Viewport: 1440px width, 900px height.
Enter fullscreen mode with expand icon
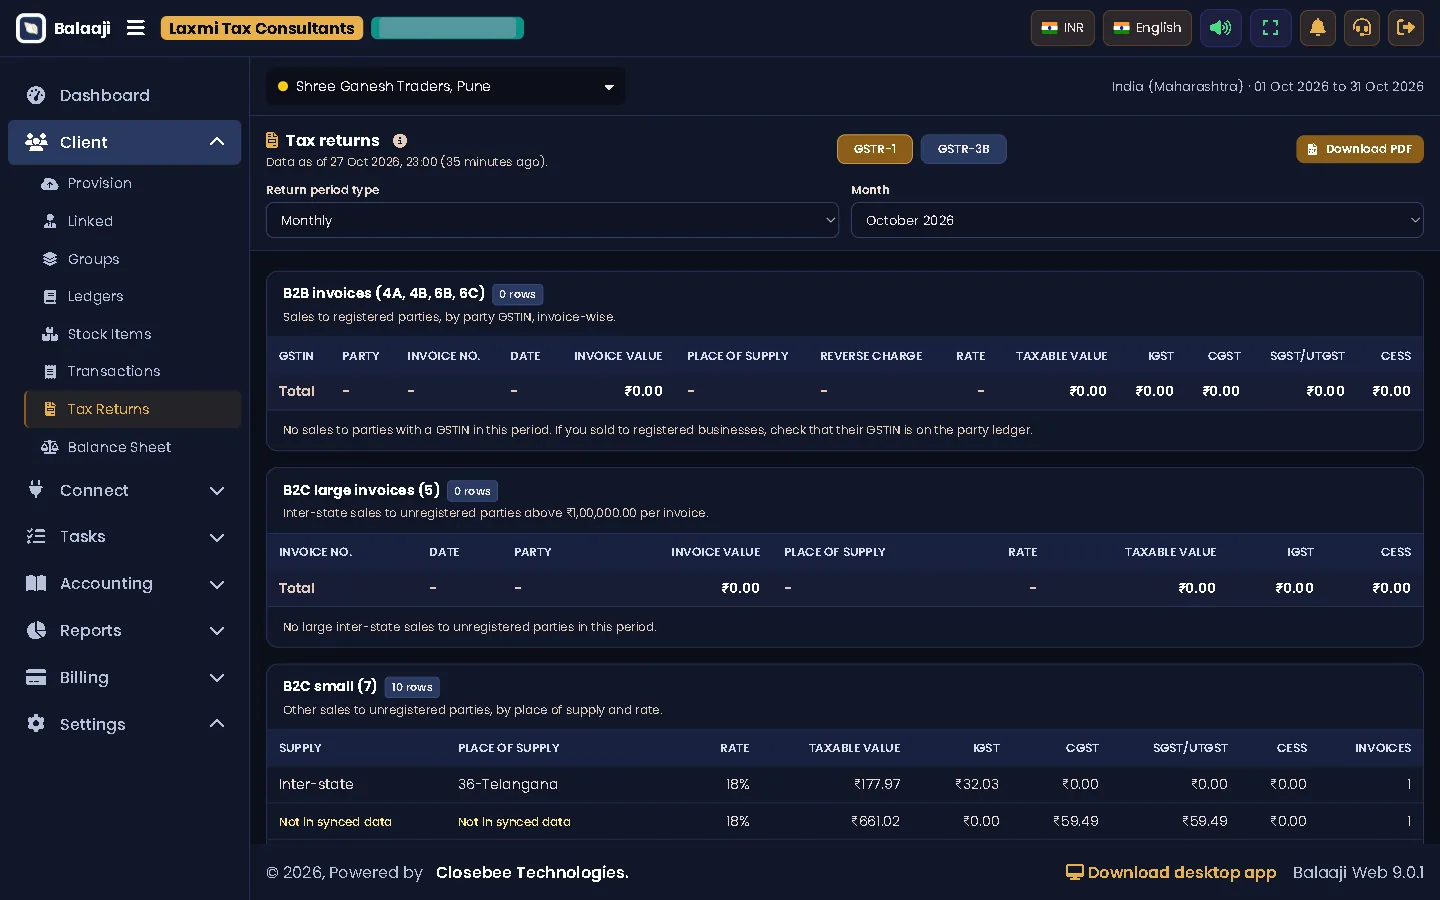coord(1270,28)
